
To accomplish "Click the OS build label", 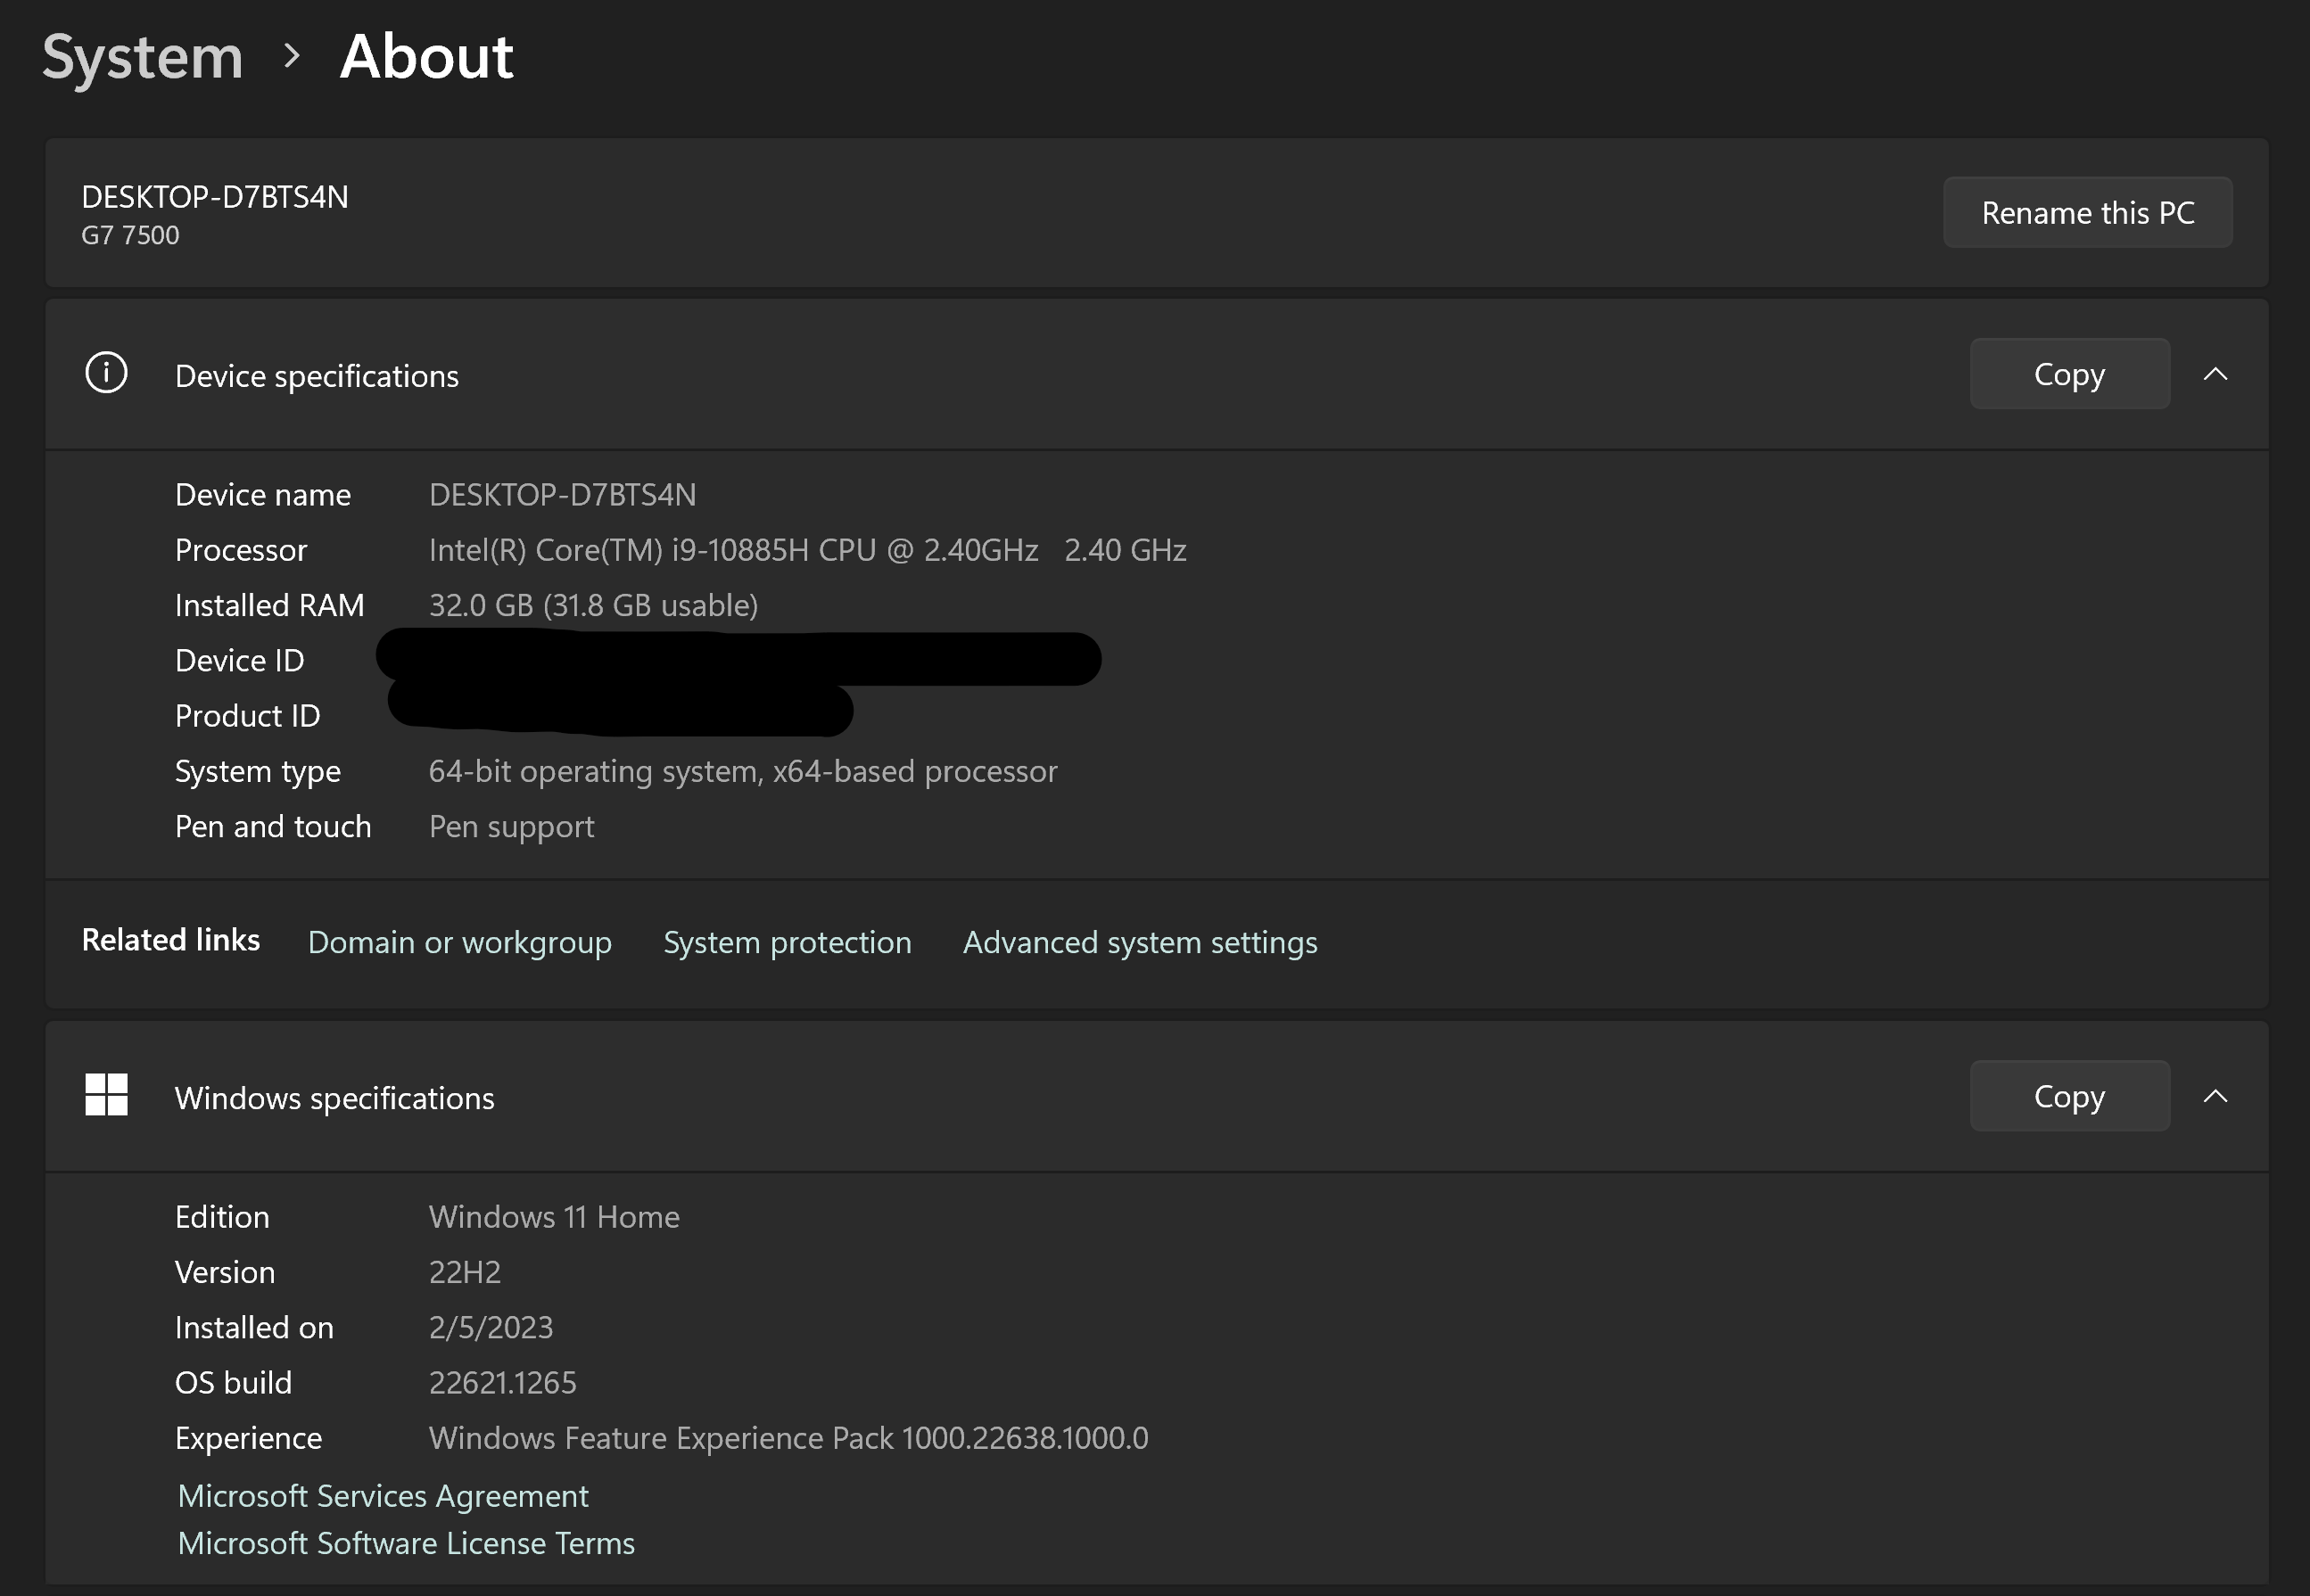I will [x=234, y=1383].
